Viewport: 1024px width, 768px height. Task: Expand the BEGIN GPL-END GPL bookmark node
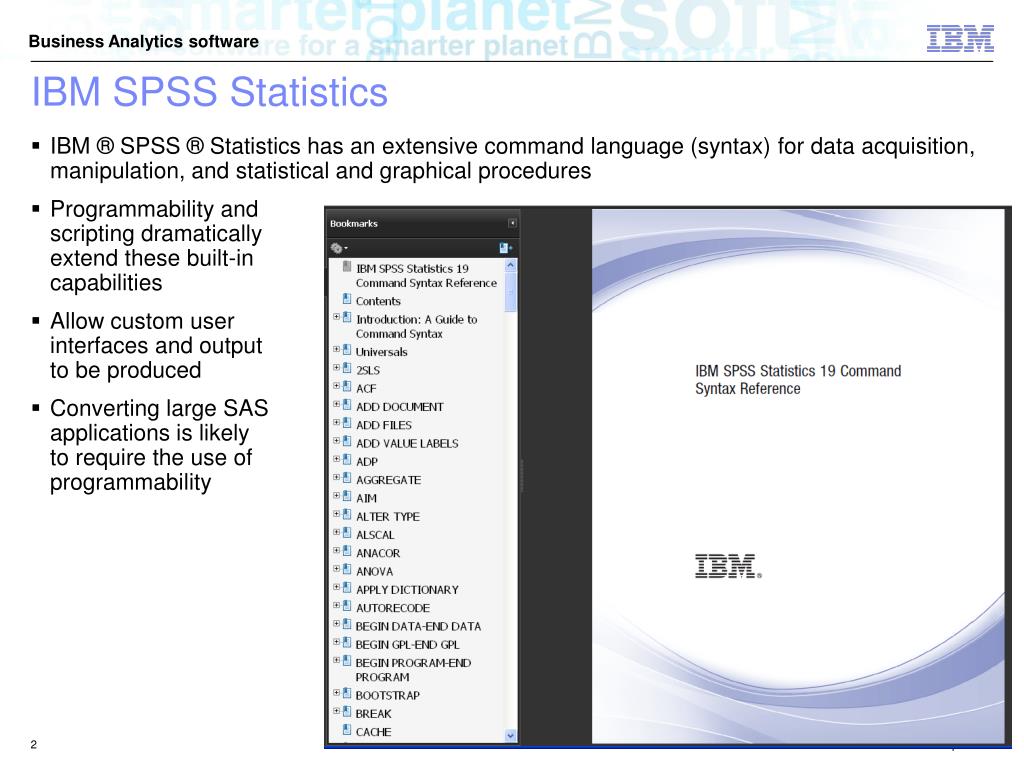336,642
